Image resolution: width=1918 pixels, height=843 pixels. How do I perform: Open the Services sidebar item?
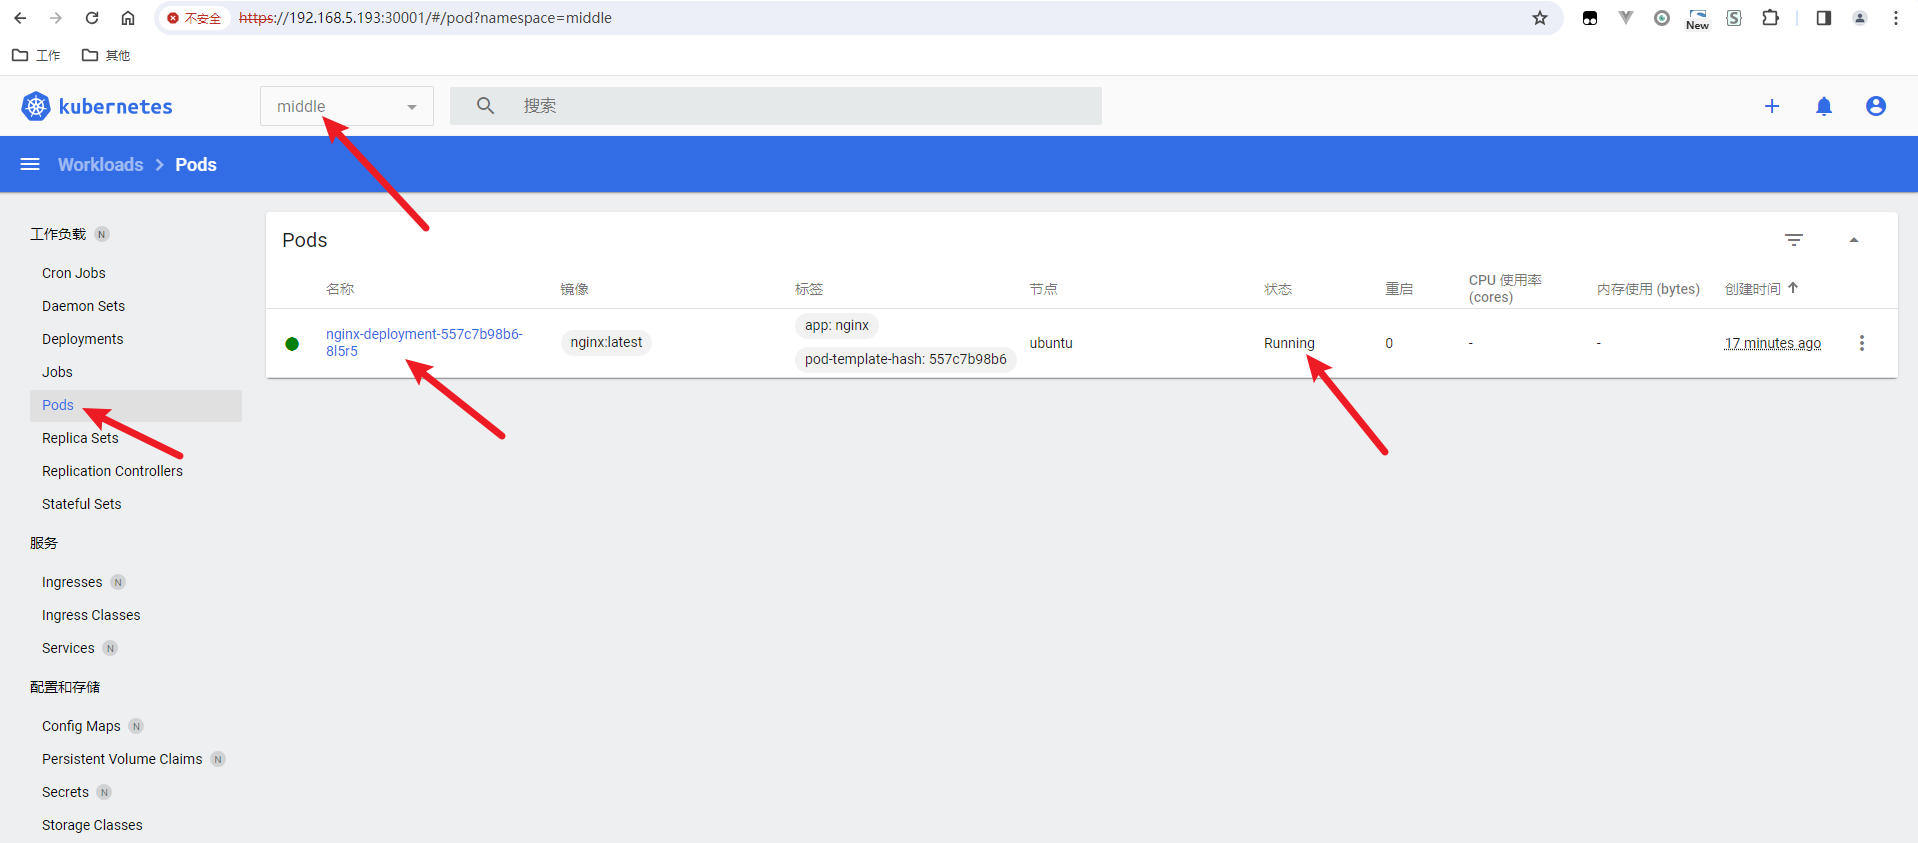click(x=68, y=648)
